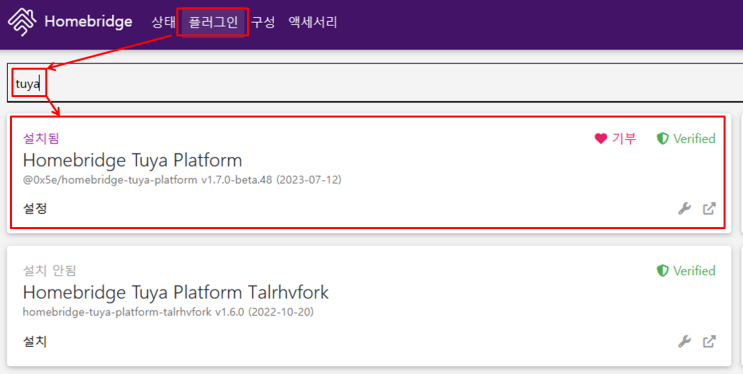Viewport: 743px width, 374px height.
Task: Click Verified shield icon on Homebridge Tuya Platform
Action: (x=662, y=138)
